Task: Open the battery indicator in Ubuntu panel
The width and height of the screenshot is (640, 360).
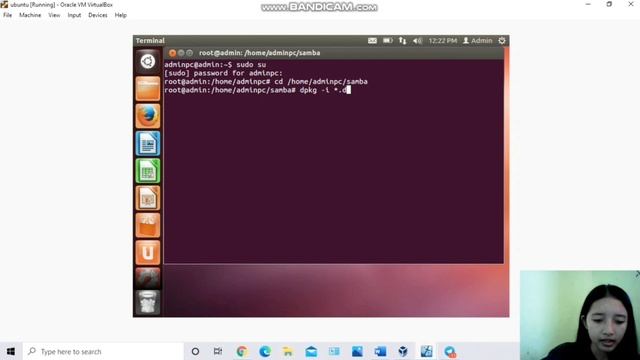Action: [x=387, y=40]
